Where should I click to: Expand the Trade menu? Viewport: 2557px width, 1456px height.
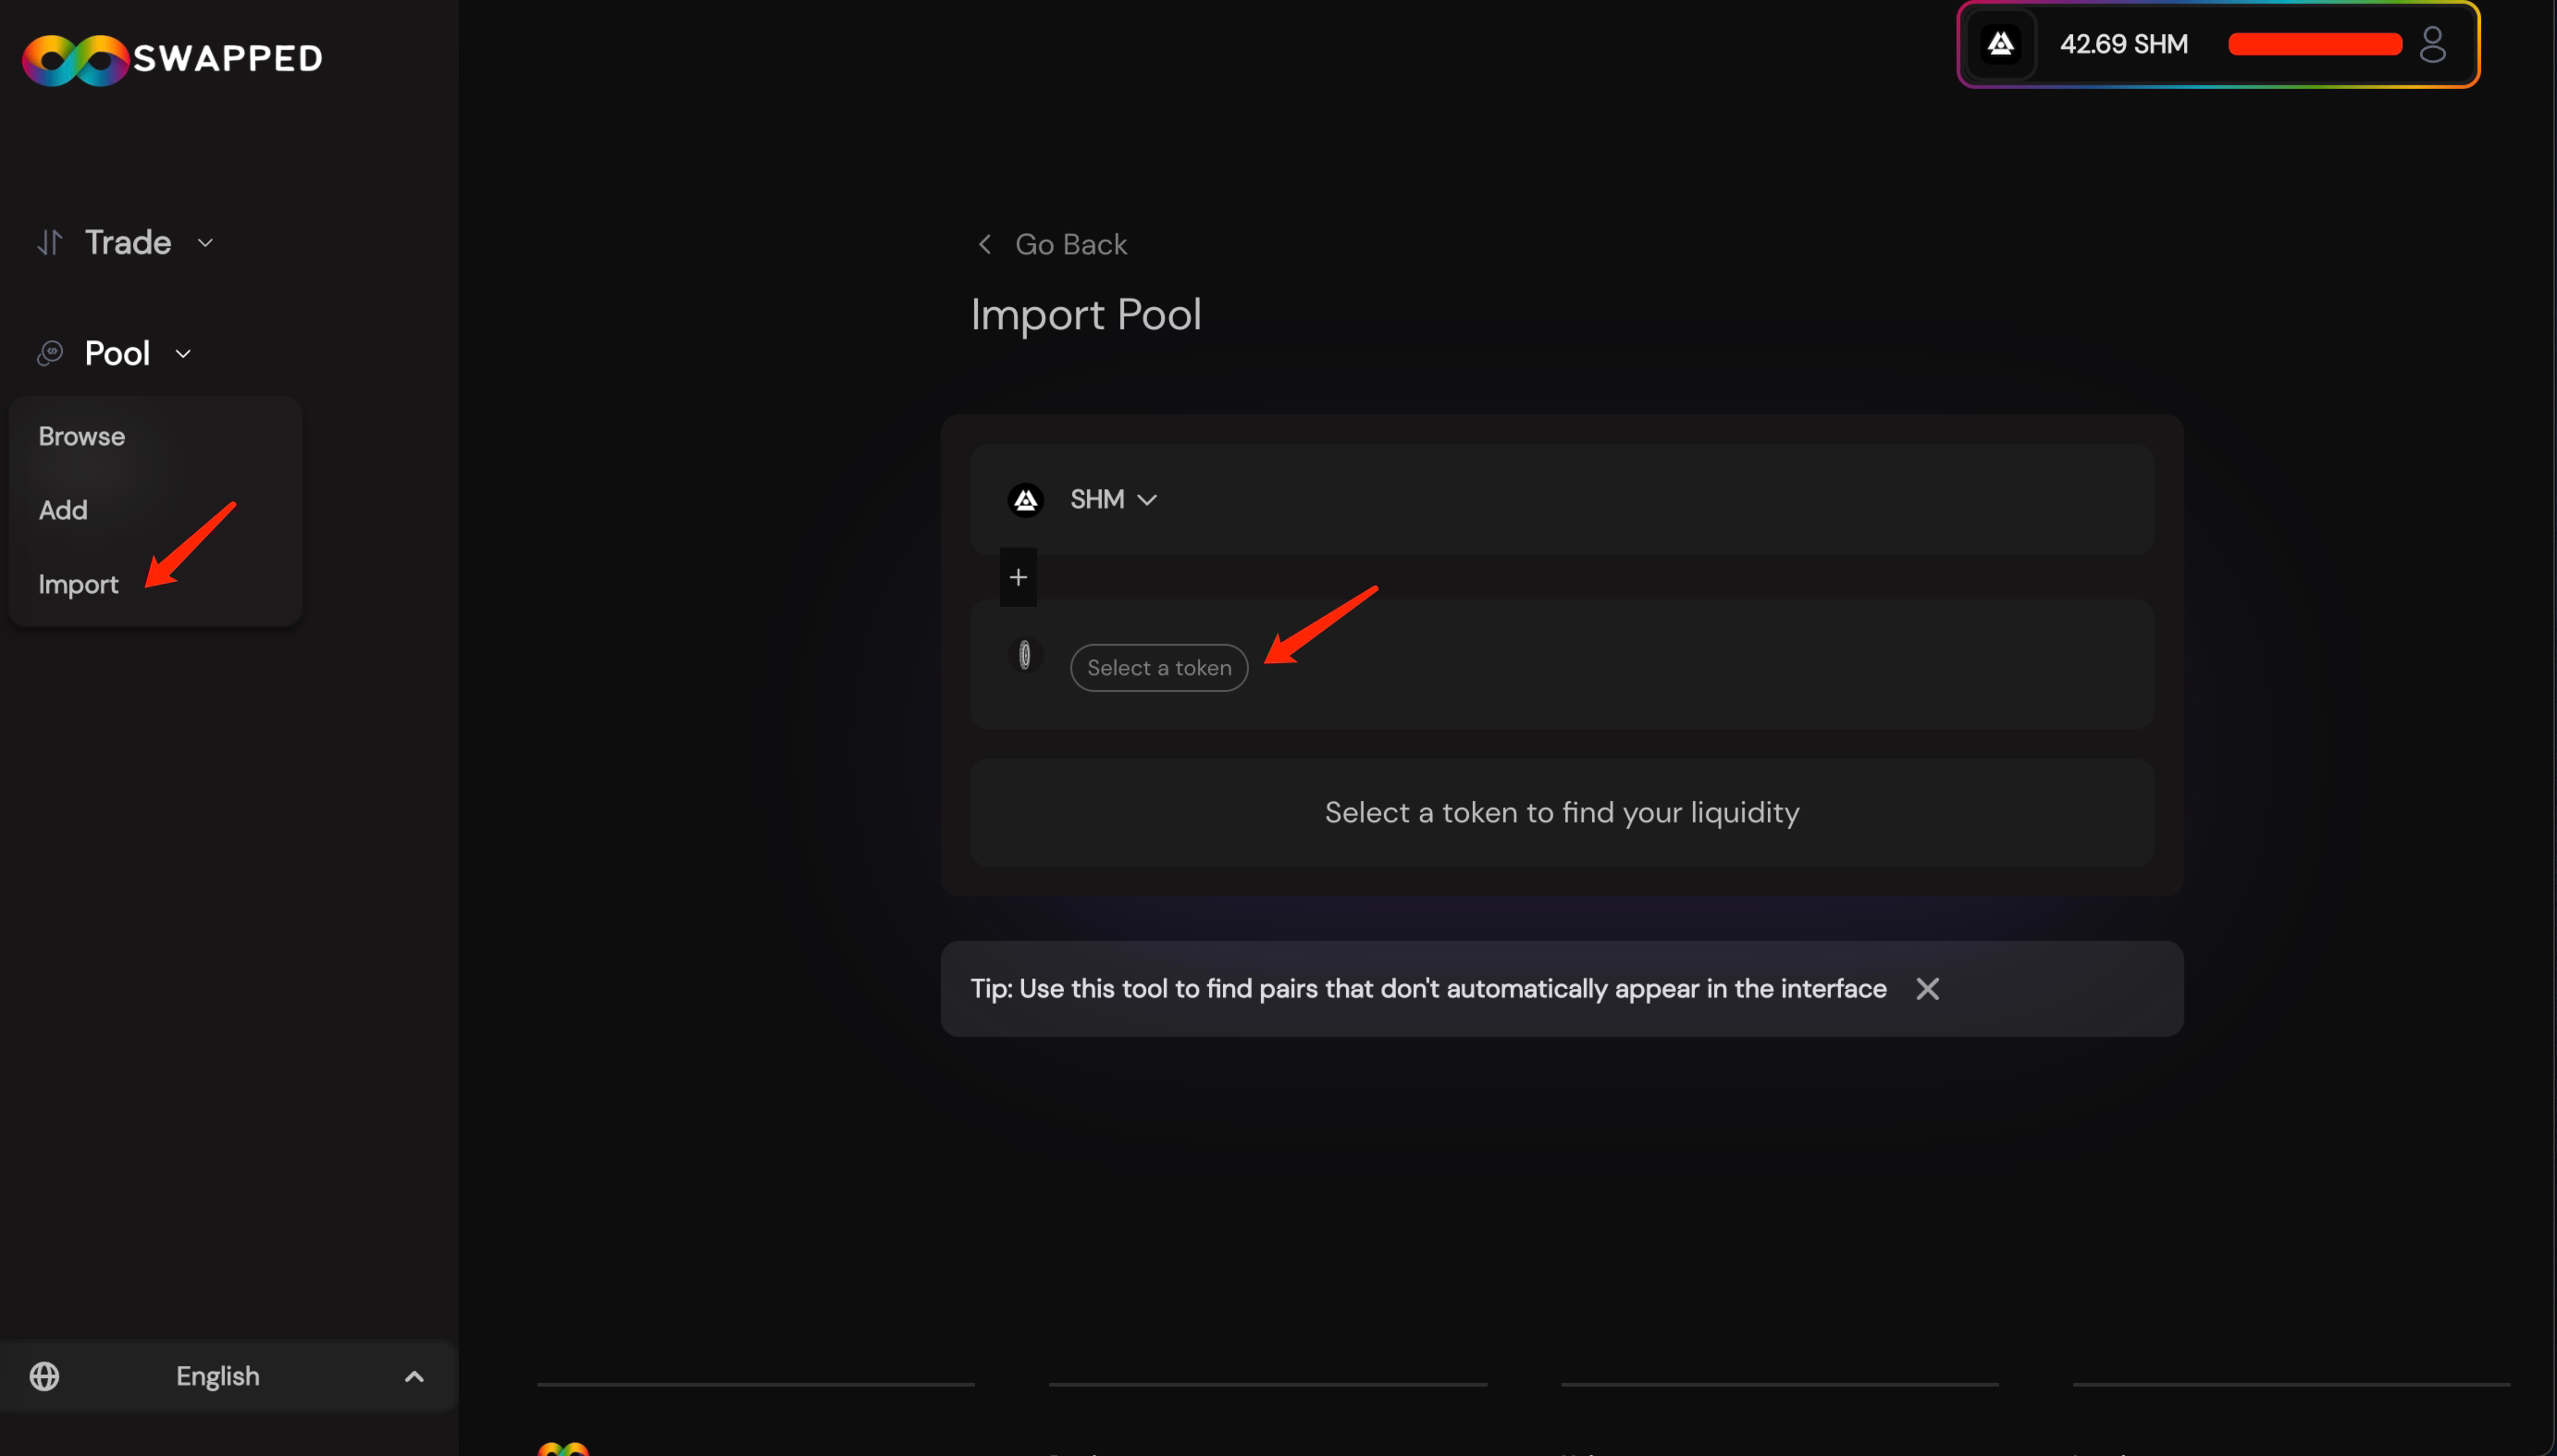pos(205,242)
